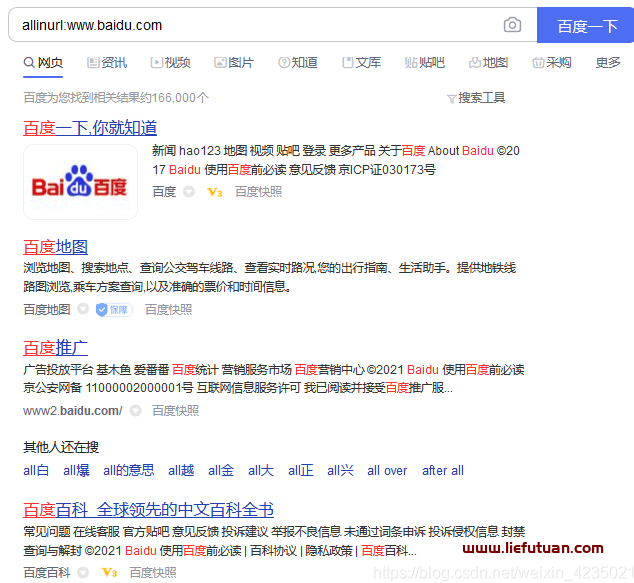Click related search all大
The height and width of the screenshot is (583, 634).
261,471
